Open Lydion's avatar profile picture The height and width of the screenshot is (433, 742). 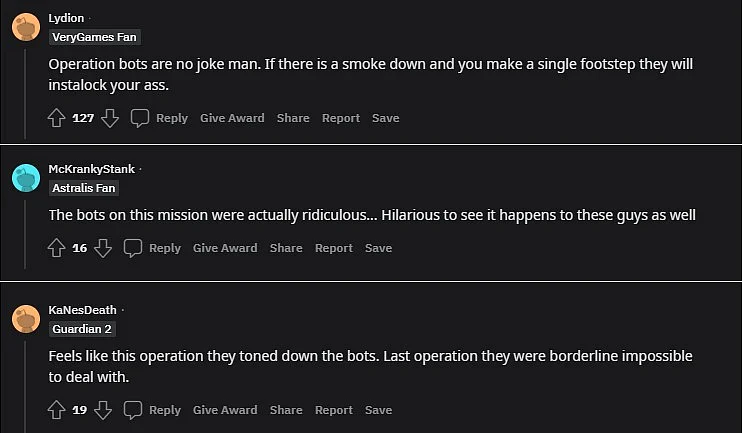point(26,27)
